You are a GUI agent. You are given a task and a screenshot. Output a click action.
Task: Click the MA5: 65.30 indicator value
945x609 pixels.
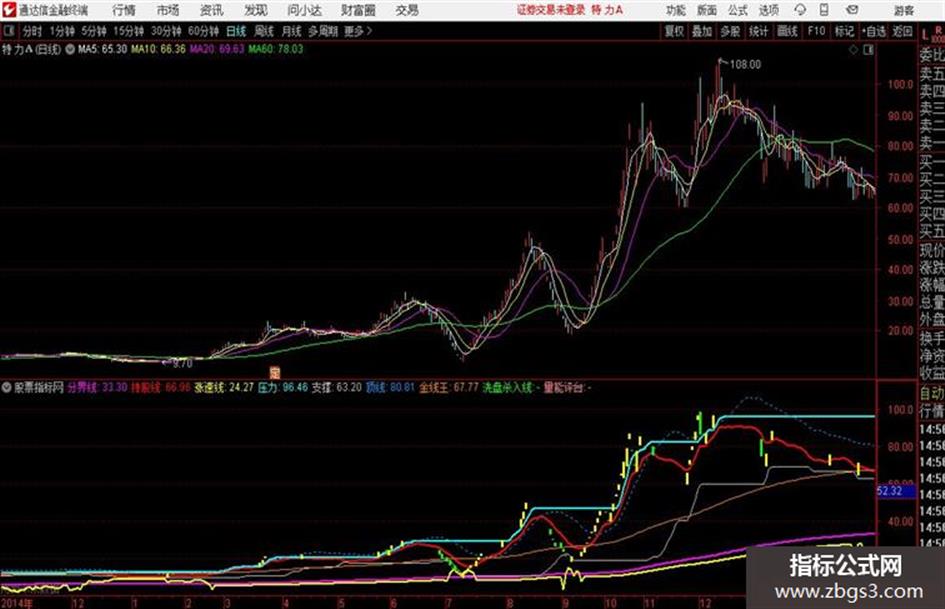click(x=102, y=49)
